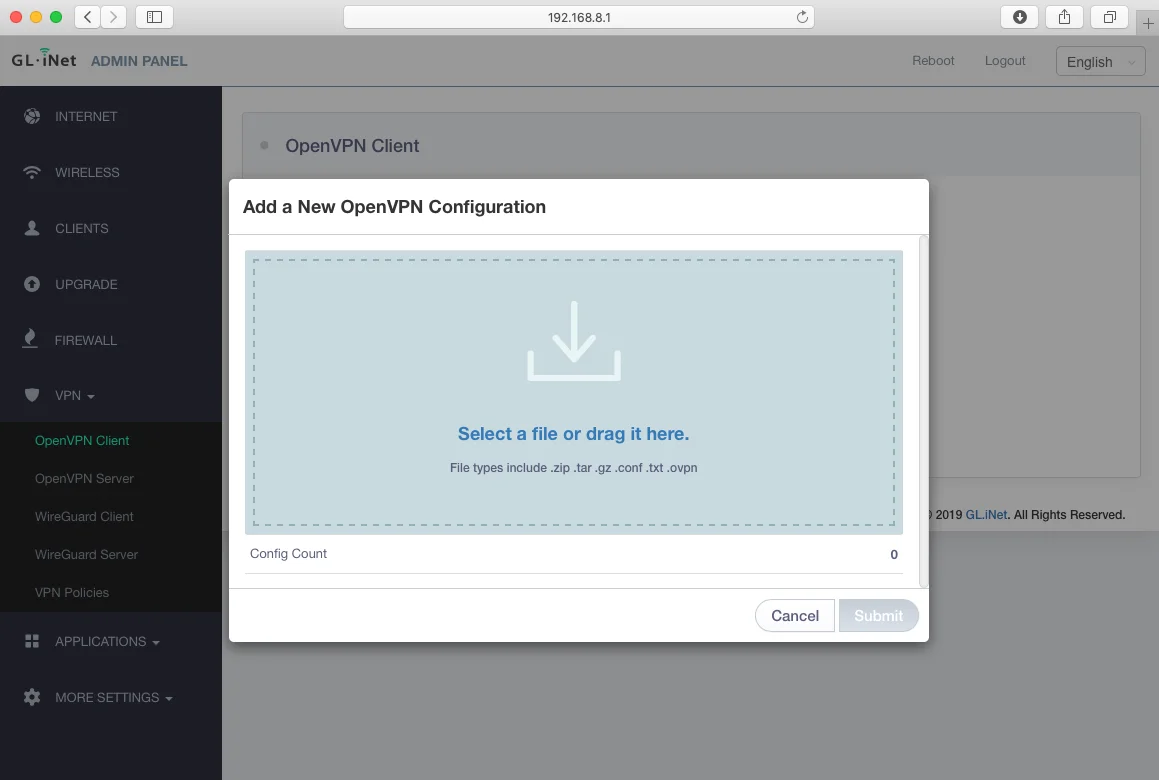1159x780 pixels.
Task: Expand the Applications menu
Action: [x=107, y=641]
